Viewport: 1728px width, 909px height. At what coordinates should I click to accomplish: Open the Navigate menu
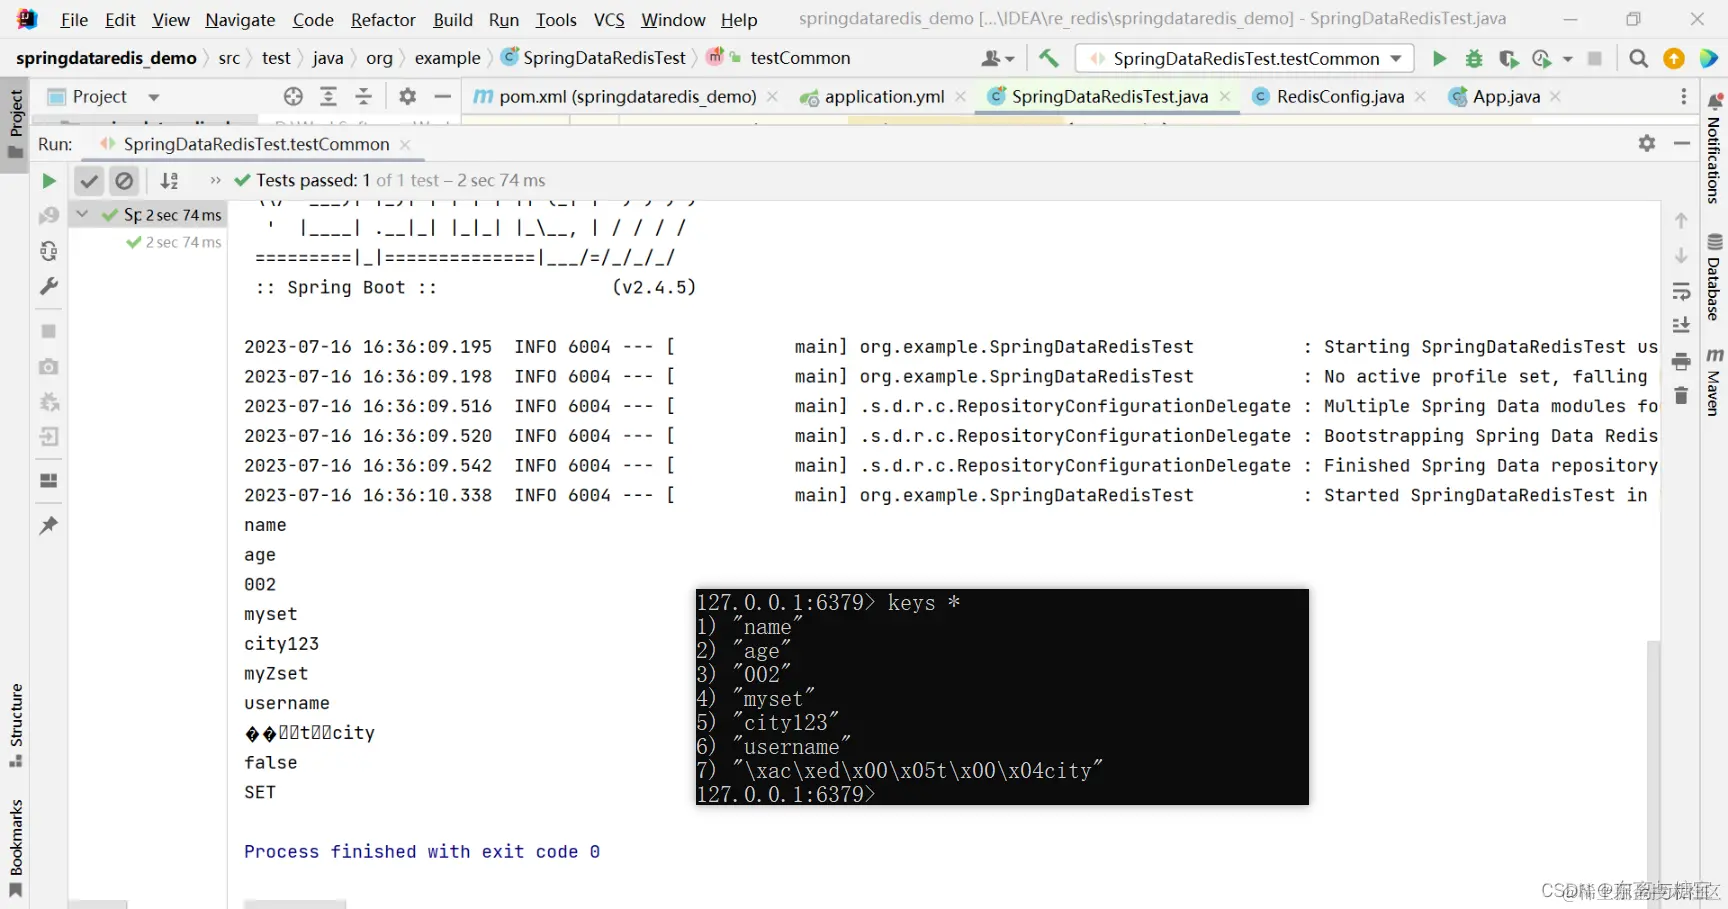tap(240, 20)
